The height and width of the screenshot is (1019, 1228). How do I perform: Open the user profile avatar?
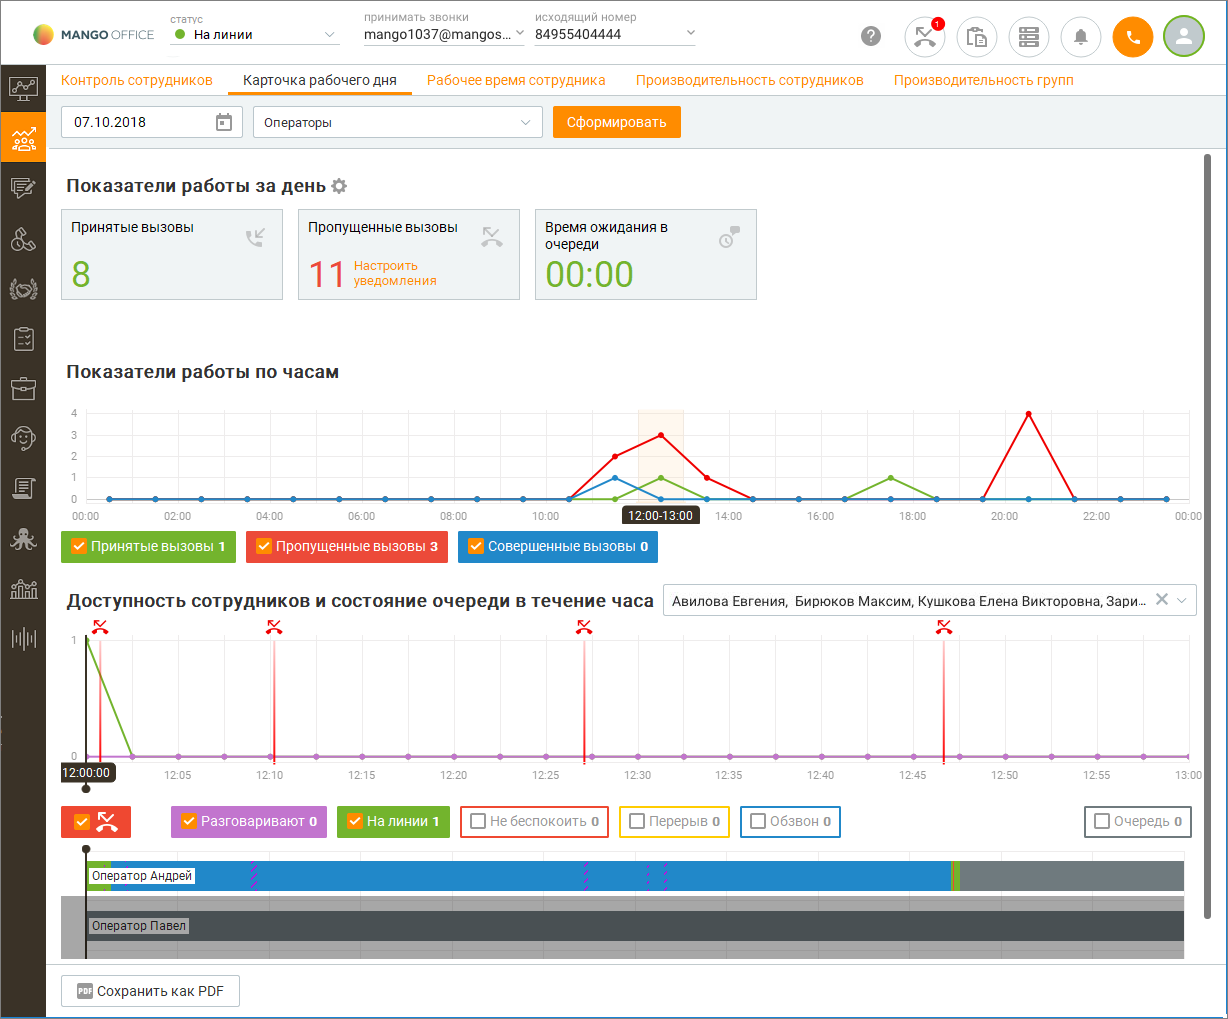pos(1184,37)
